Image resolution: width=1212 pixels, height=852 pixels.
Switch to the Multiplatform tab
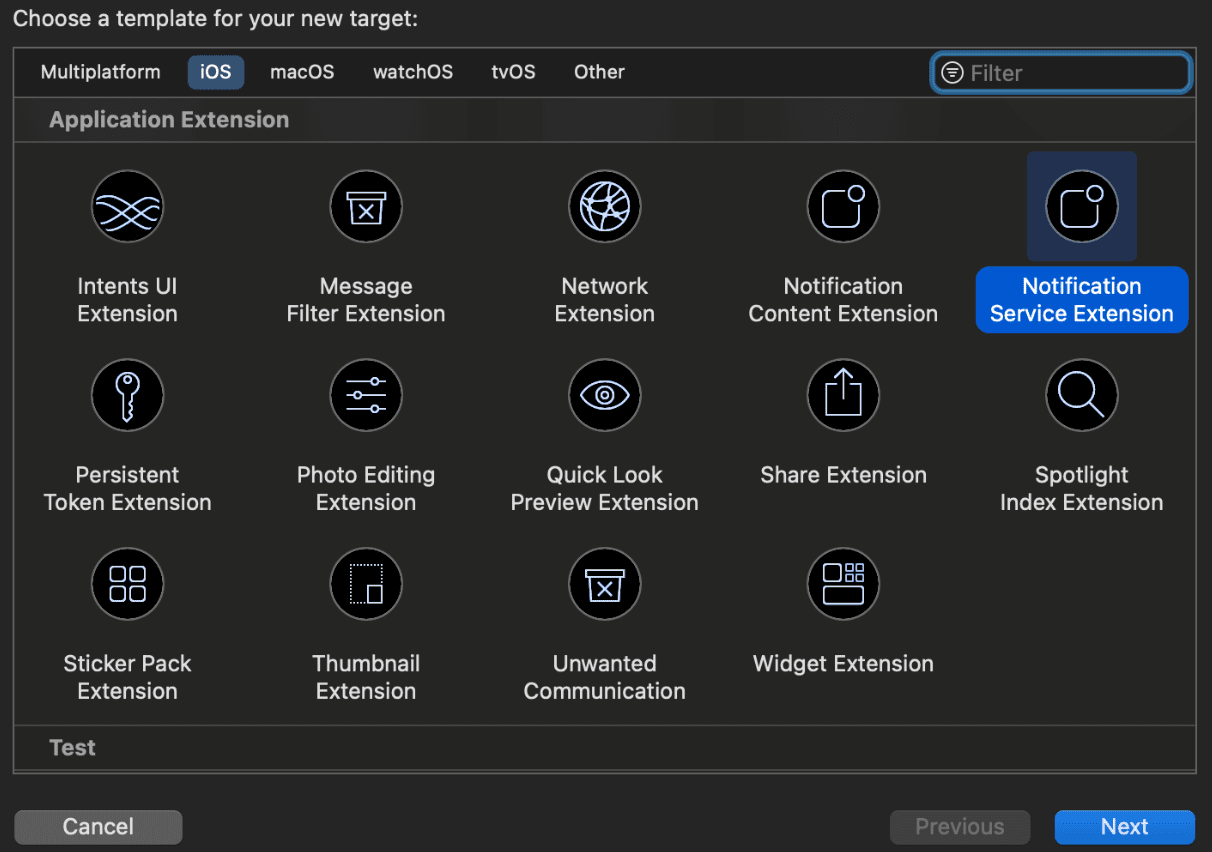pyautogui.click(x=100, y=72)
